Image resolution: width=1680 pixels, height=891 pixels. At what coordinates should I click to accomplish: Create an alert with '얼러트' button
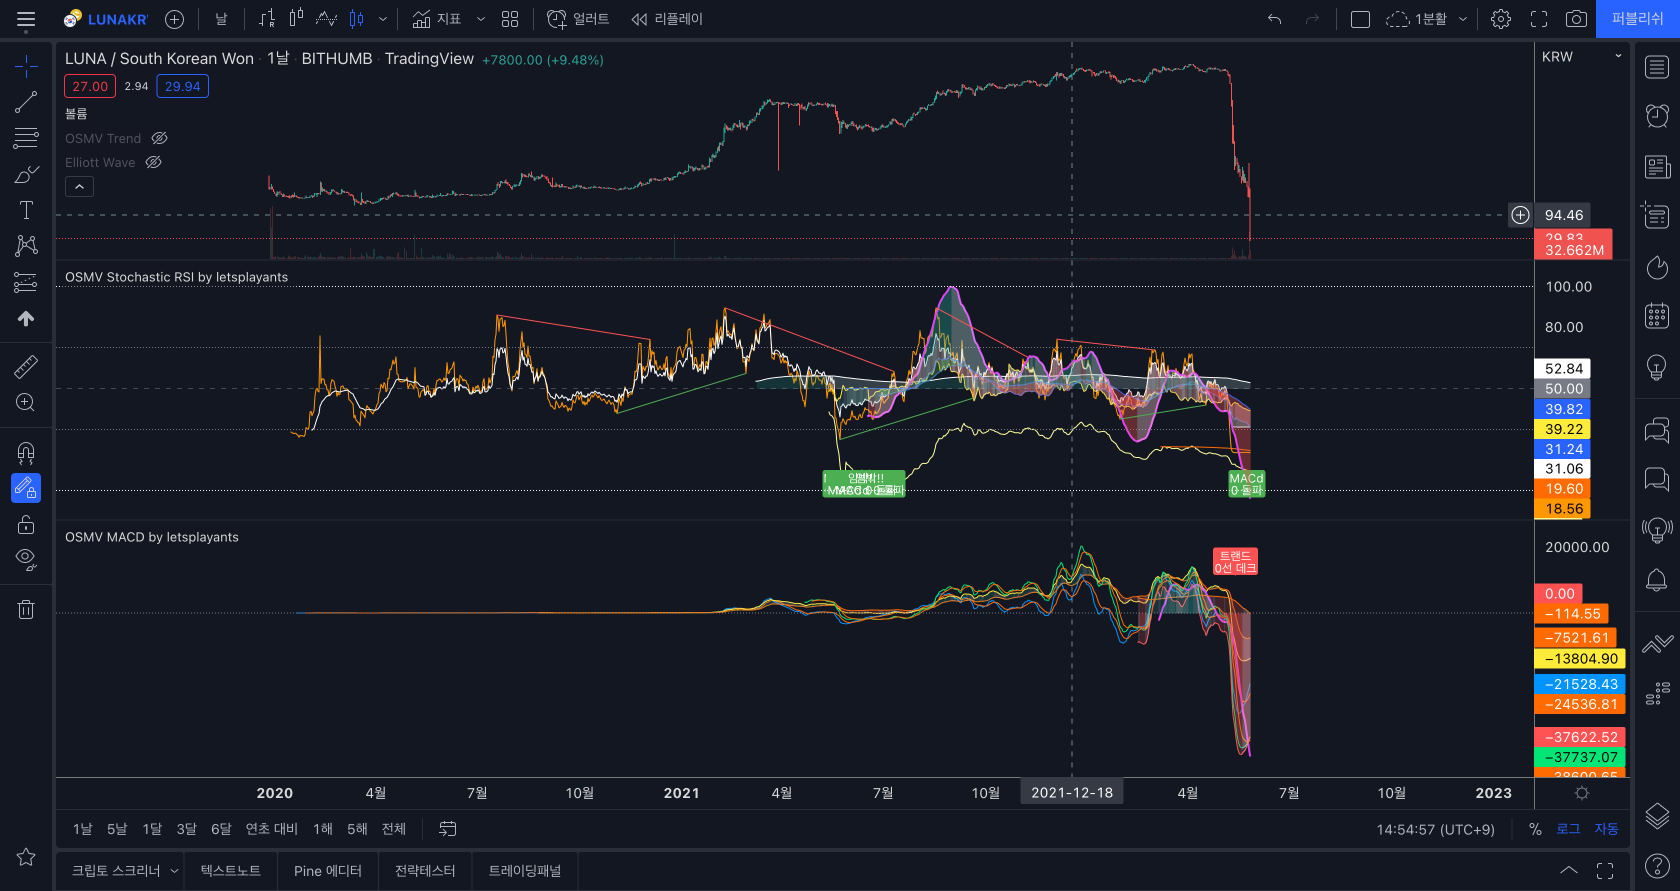coord(578,19)
